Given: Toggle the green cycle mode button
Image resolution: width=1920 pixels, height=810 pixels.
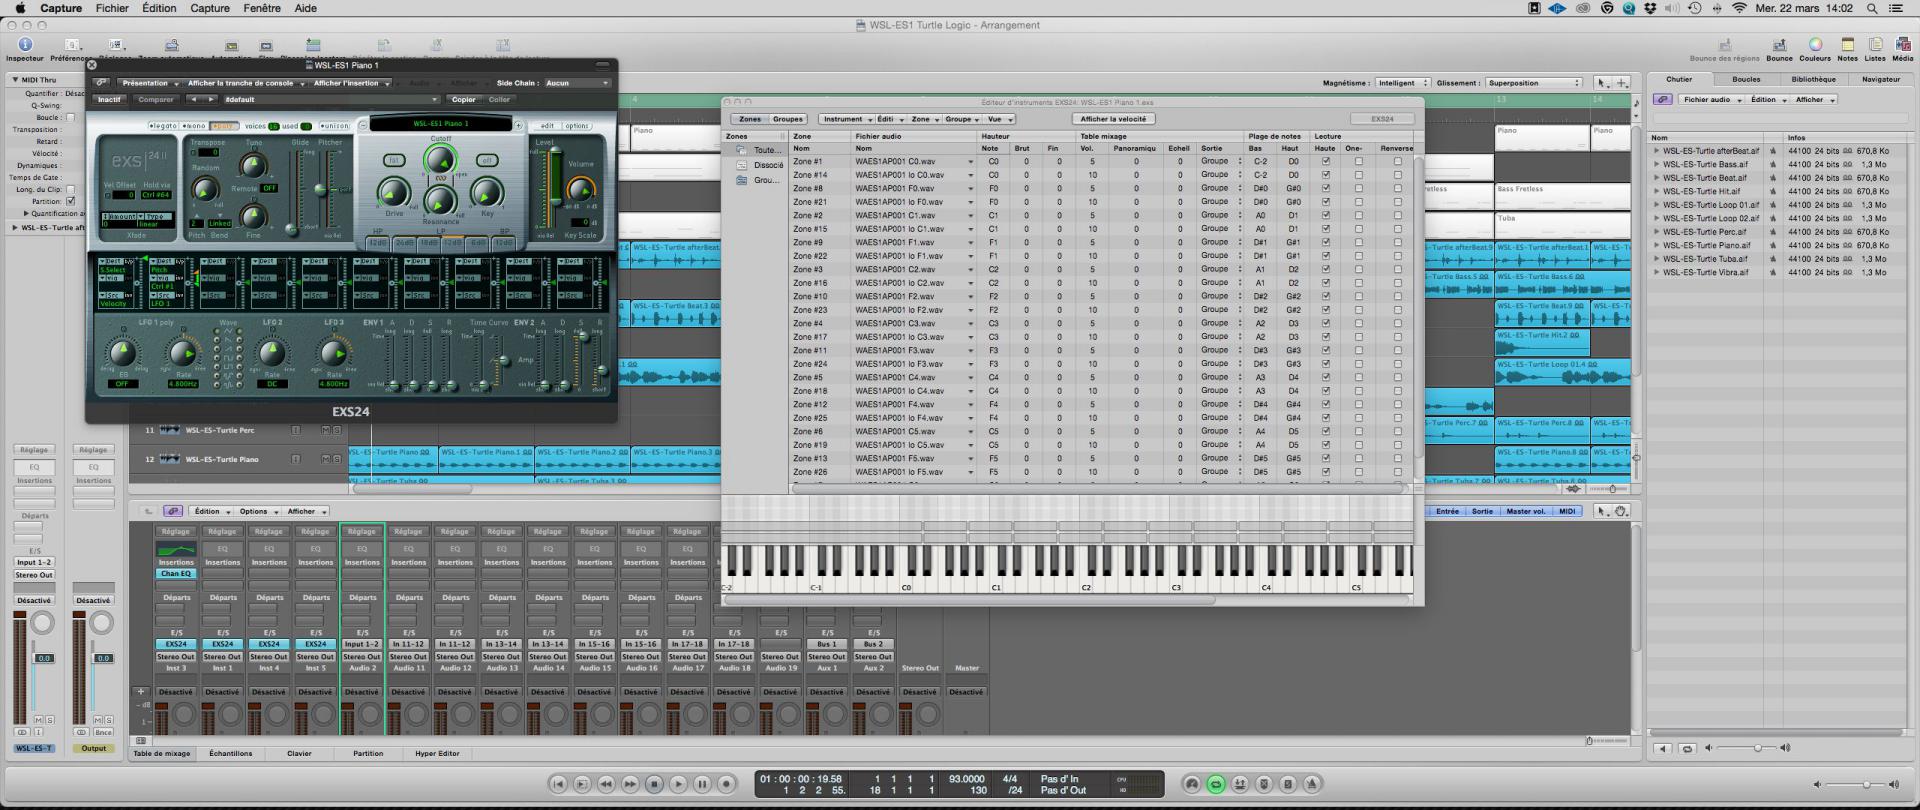Looking at the screenshot, I should (x=1216, y=784).
